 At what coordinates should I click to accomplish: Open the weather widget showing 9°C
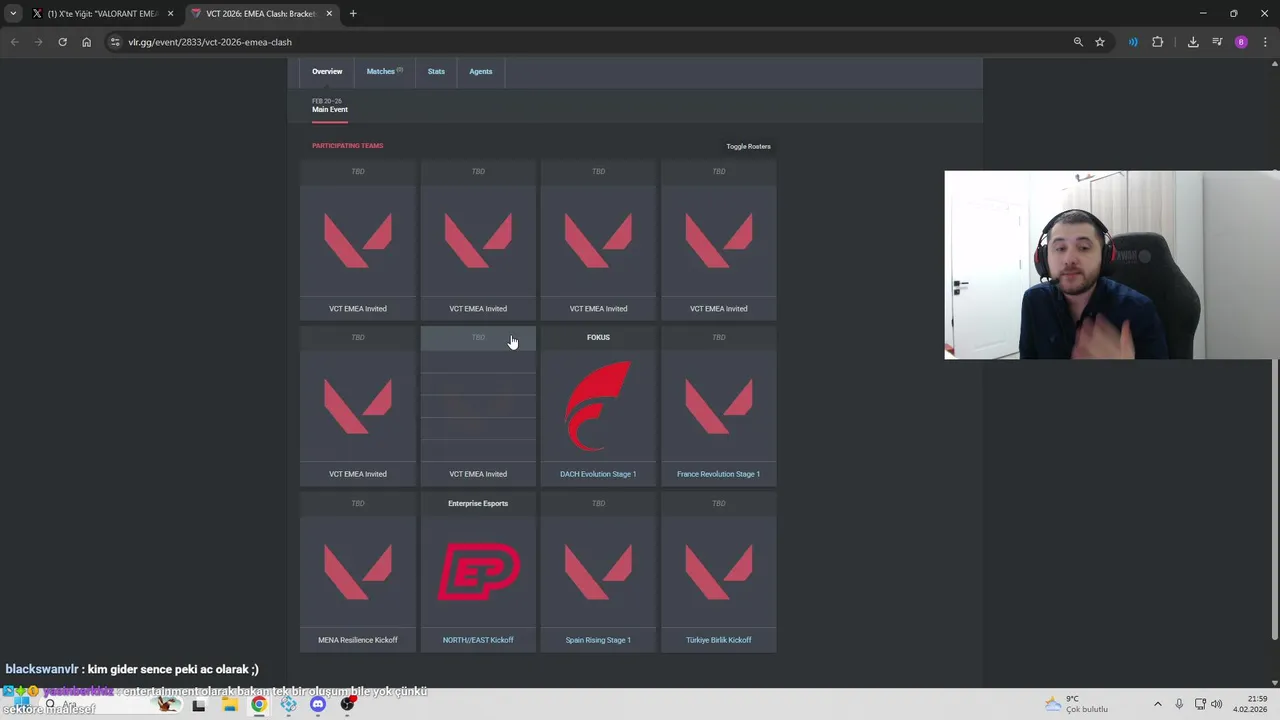[1077, 704]
